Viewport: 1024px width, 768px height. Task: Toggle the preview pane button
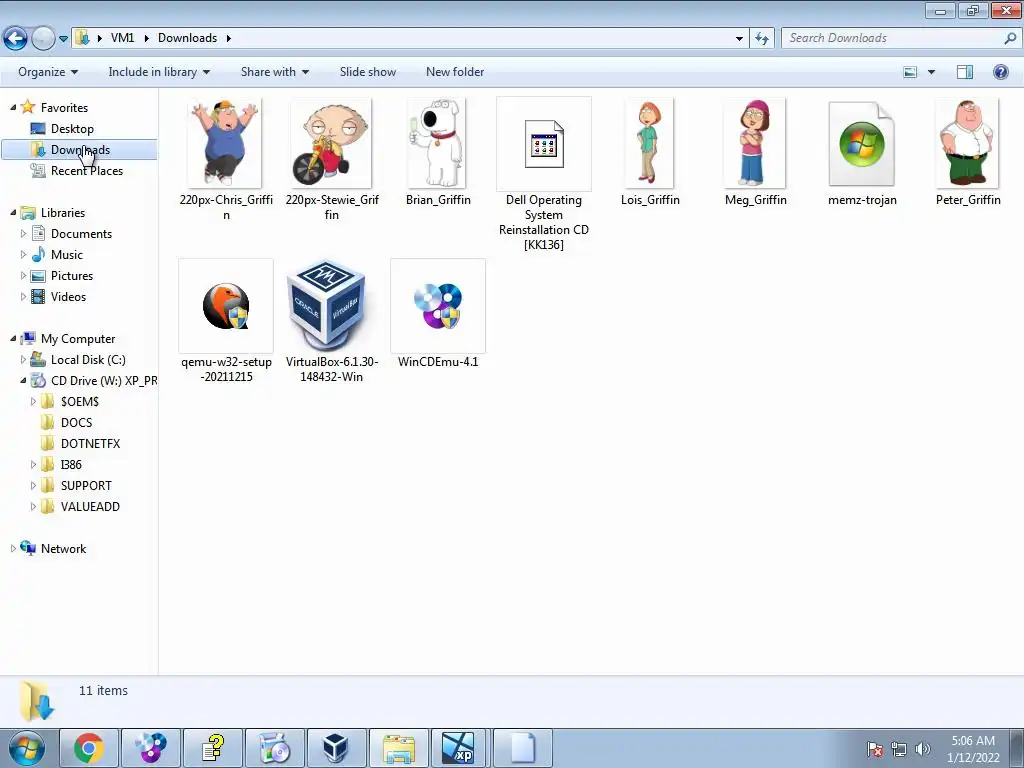pyautogui.click(x=965, y=72)
